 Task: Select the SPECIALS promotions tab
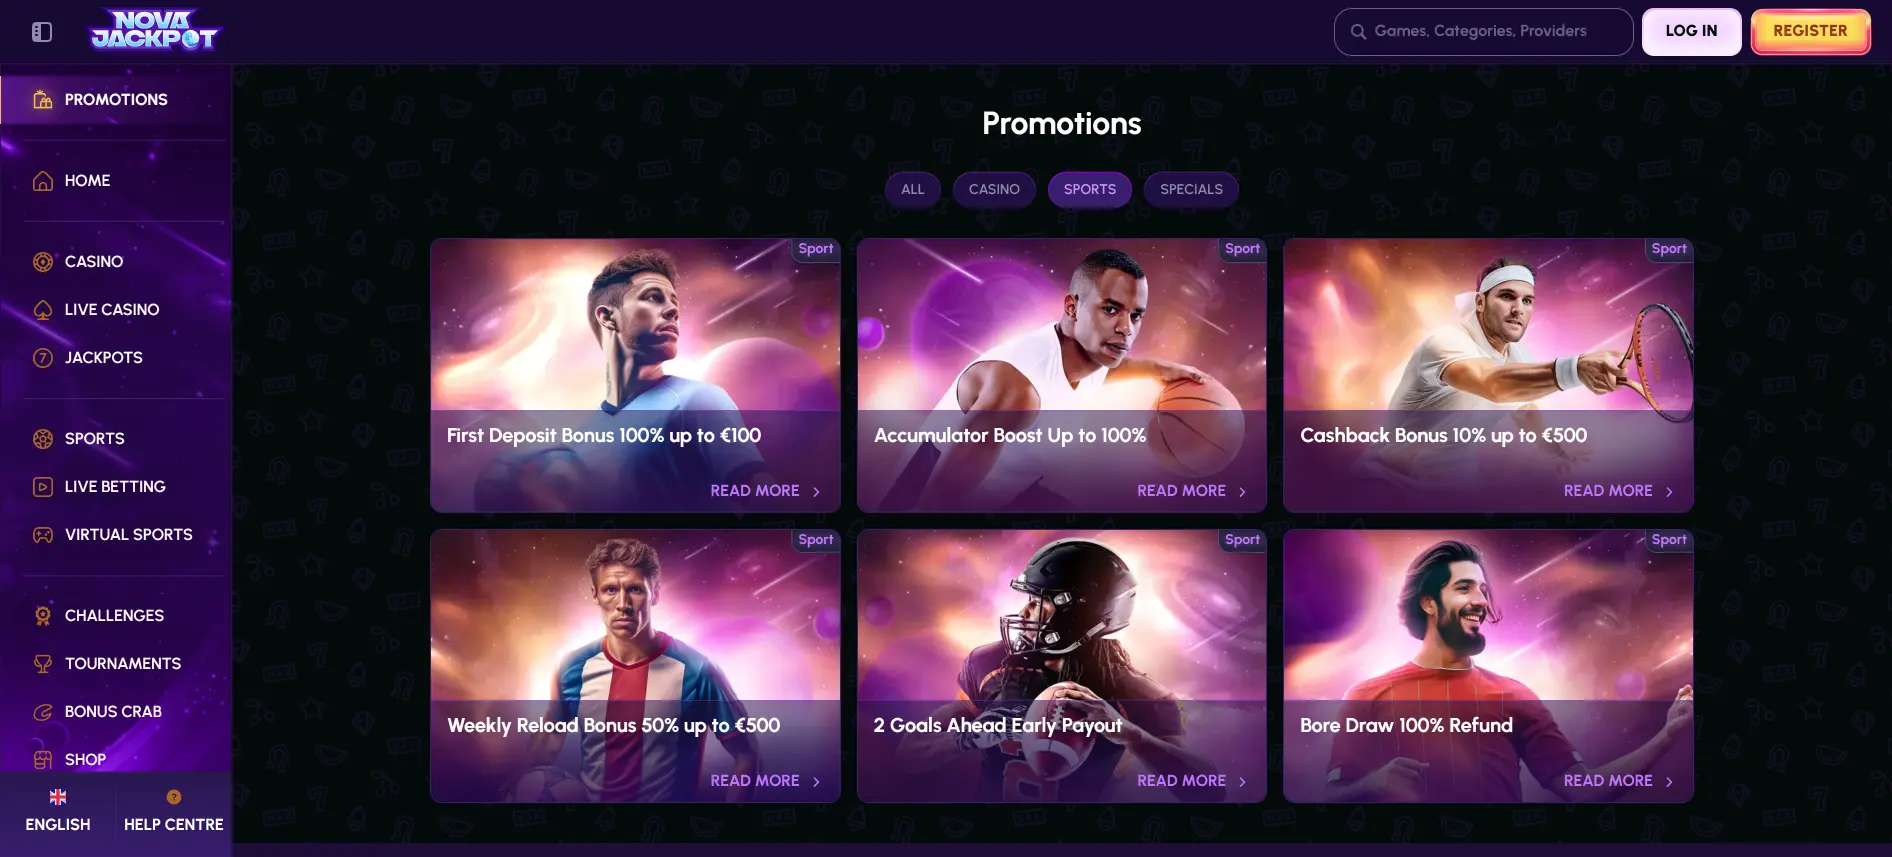click(x=1191, y=189)
